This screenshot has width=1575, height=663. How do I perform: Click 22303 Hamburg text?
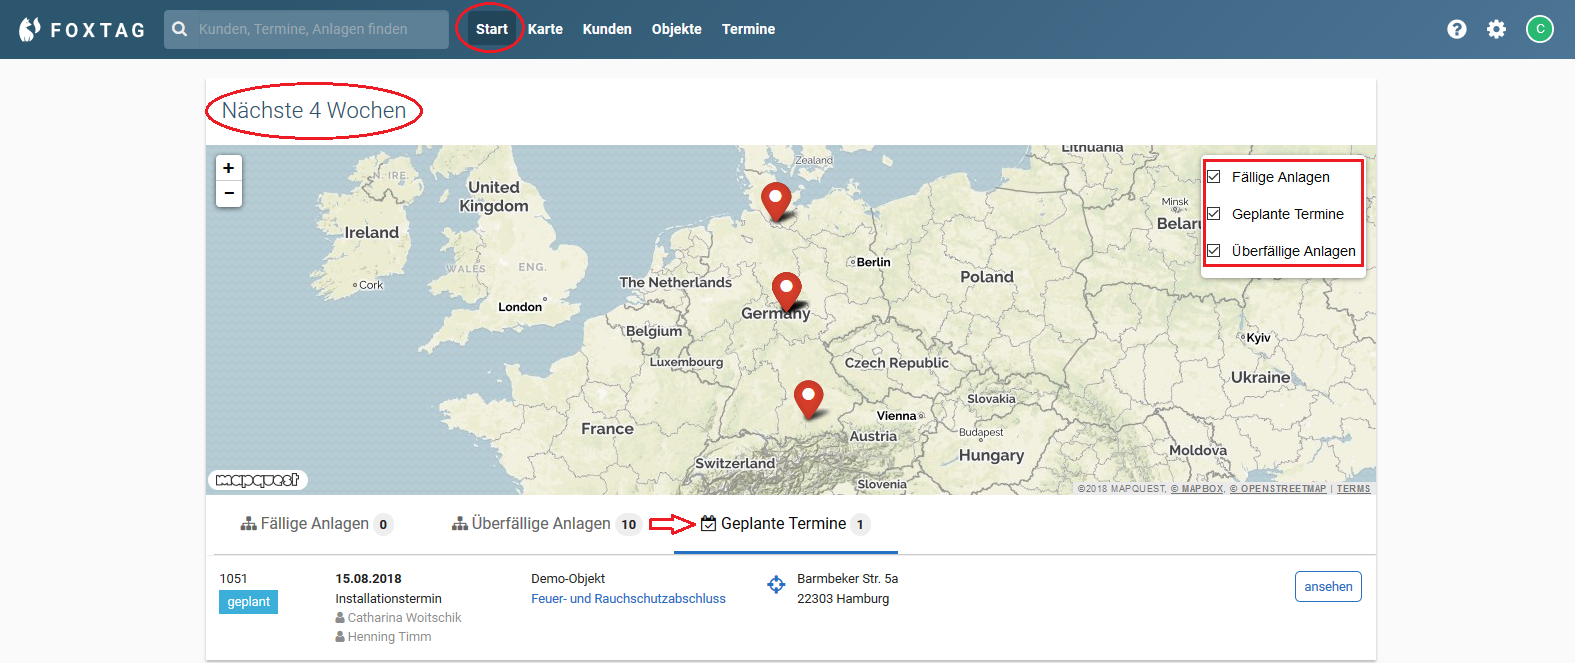(843, 599)
